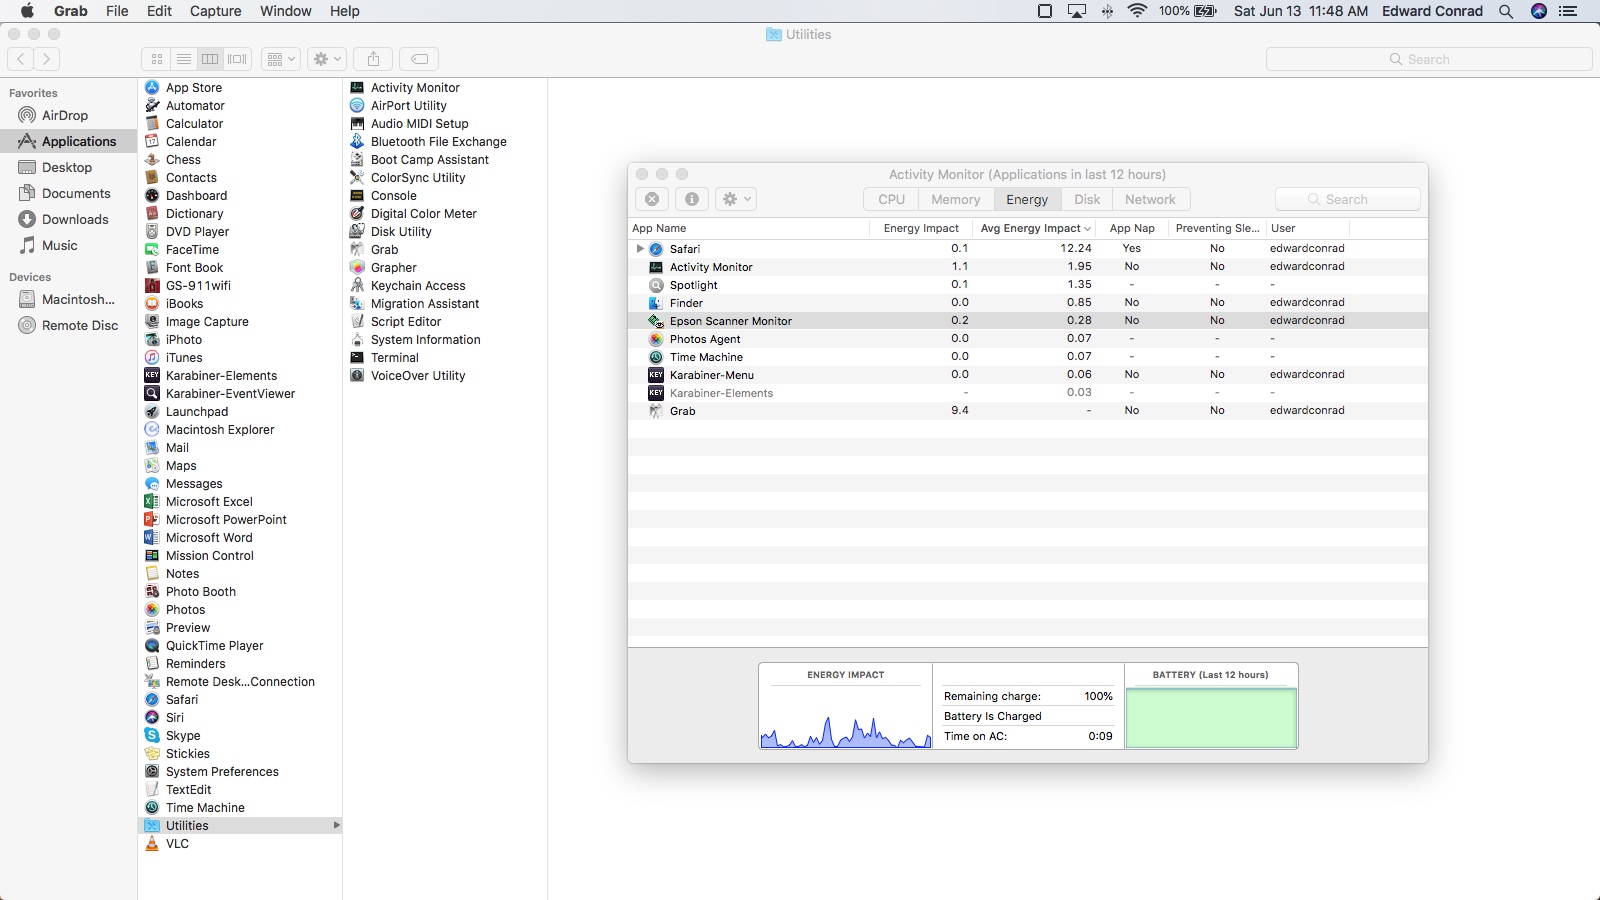Switch Finder to list view
Viewport: 1600px width, 900px height.
(183, 59)
